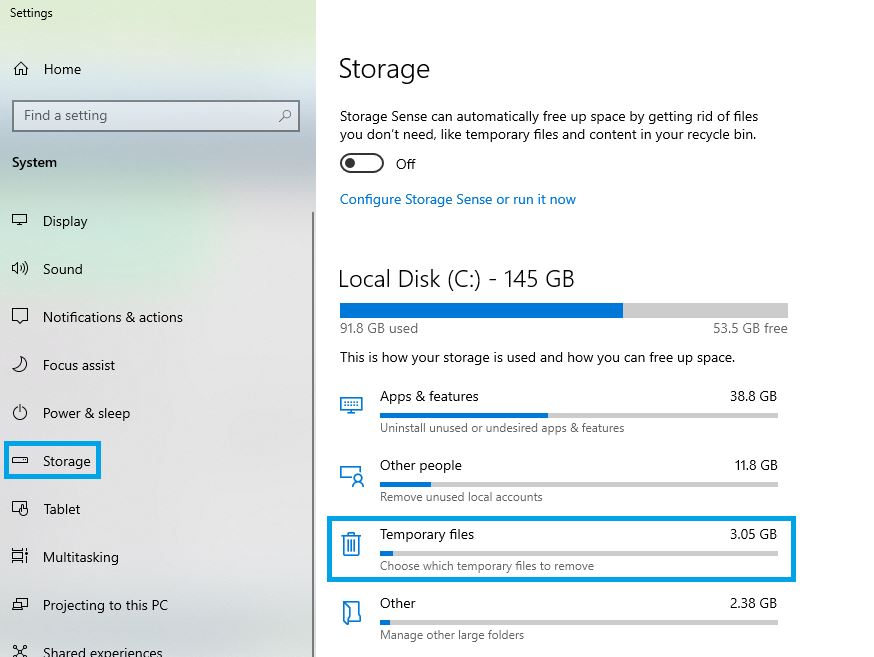This screenshot has width=874, height=657.
Task: Go to Notifications & actions
Action: (97, 317)
